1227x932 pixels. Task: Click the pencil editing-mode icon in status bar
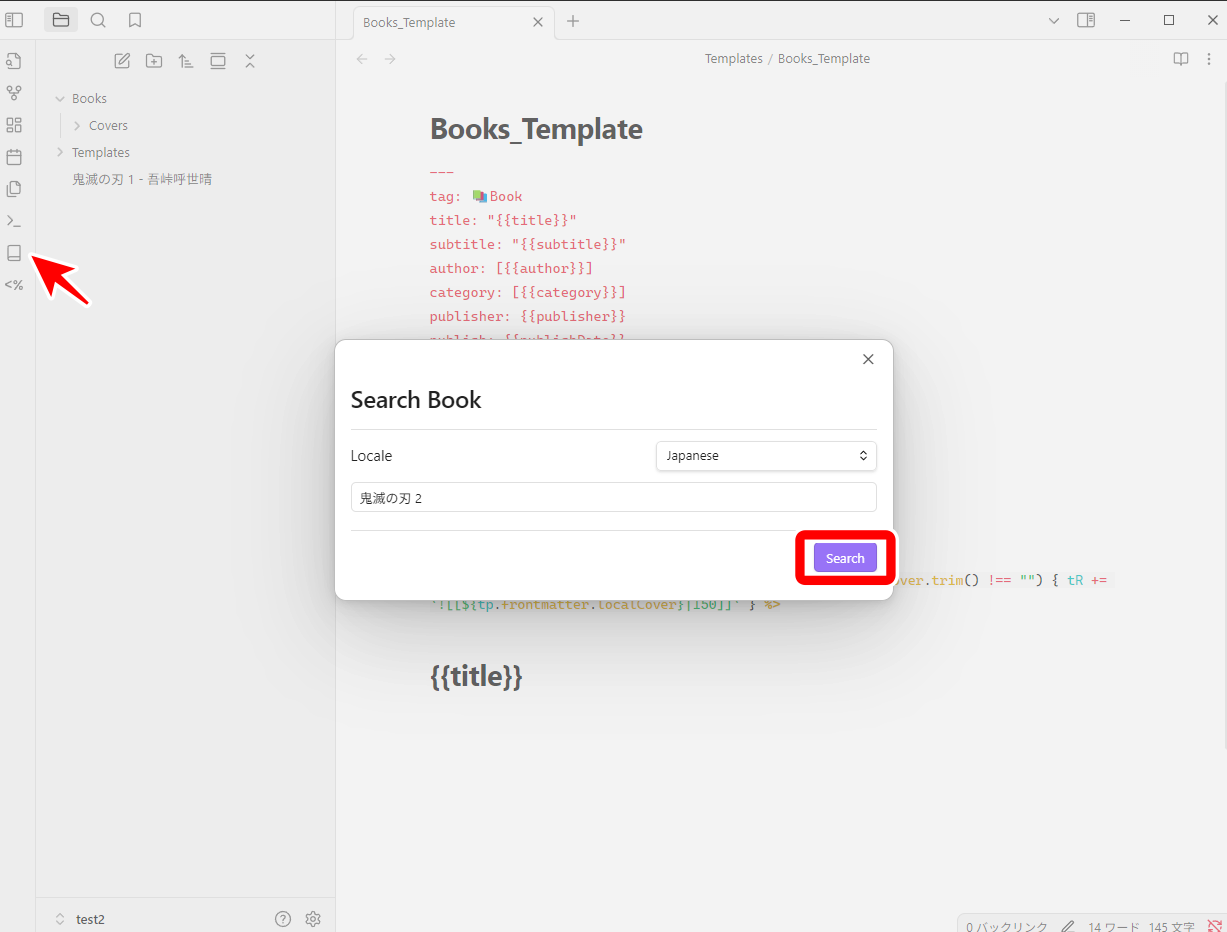pos(1068,927)
